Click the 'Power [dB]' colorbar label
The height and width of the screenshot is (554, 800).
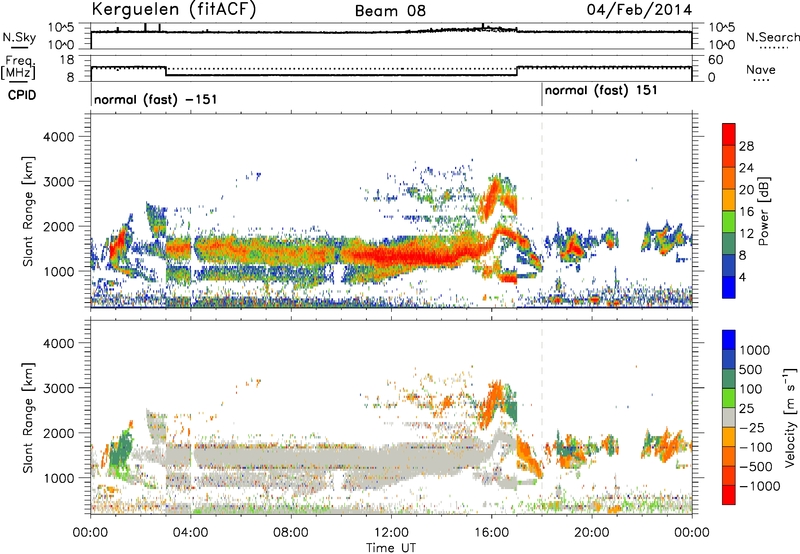pos(764,211)
